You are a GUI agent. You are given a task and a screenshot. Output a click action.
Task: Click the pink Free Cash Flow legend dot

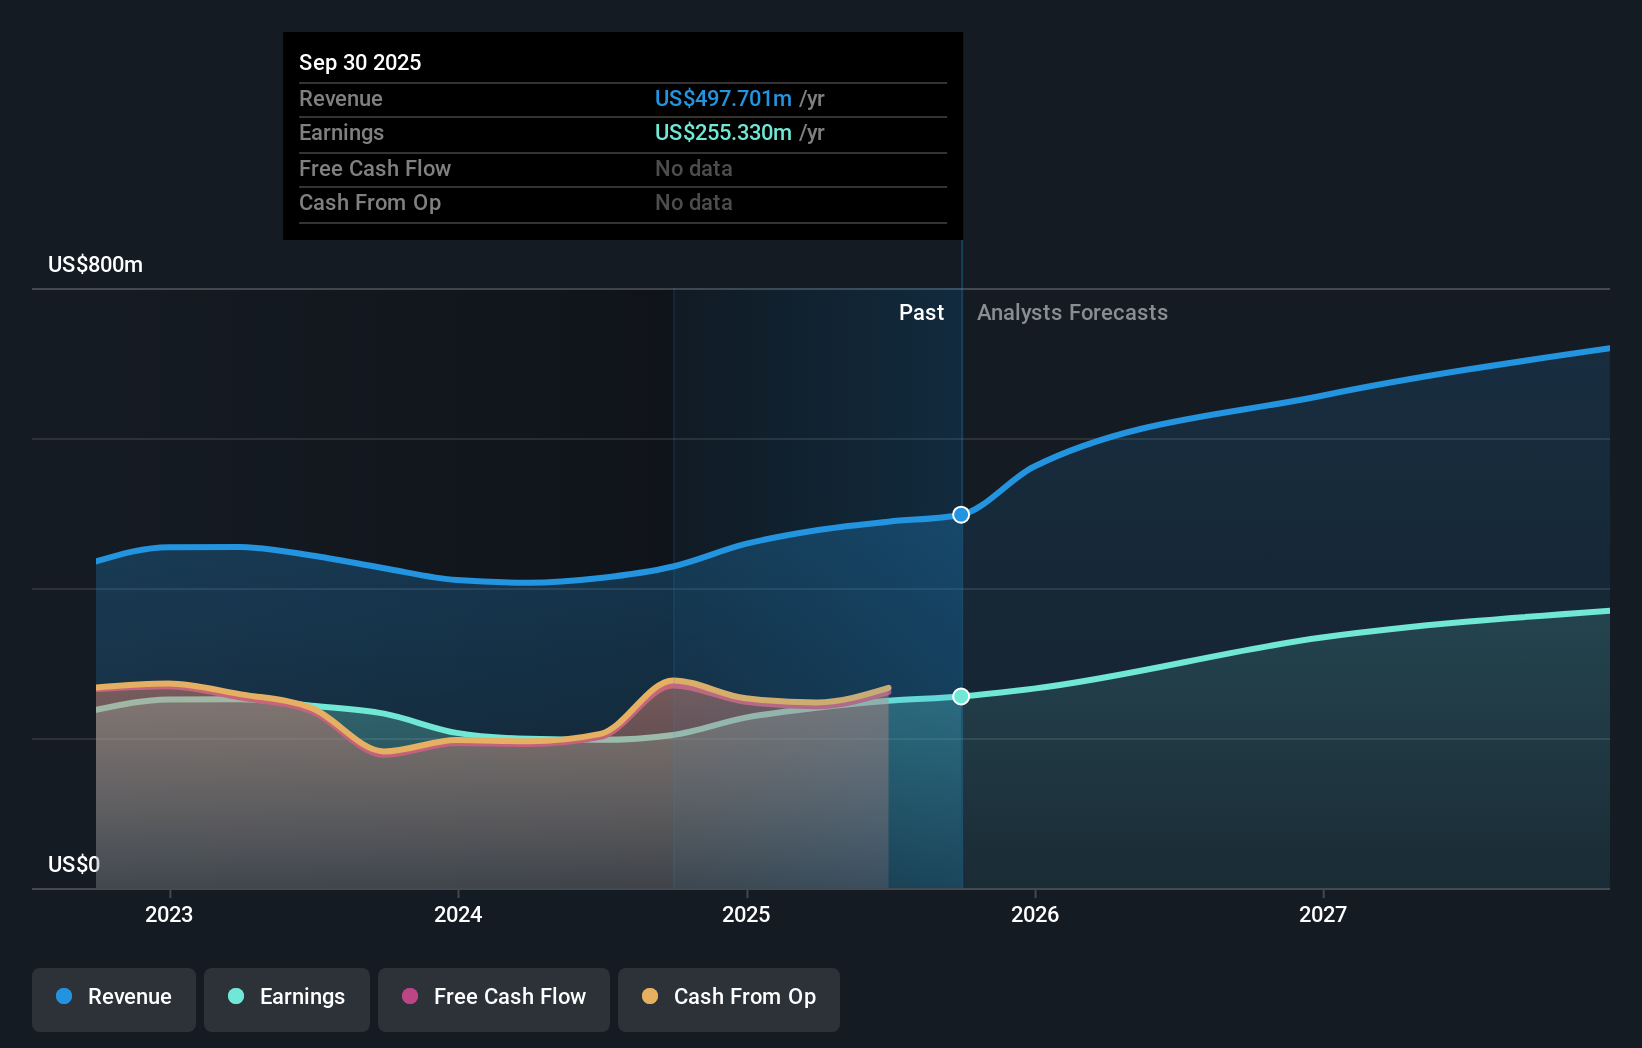[x=408, y=997]
